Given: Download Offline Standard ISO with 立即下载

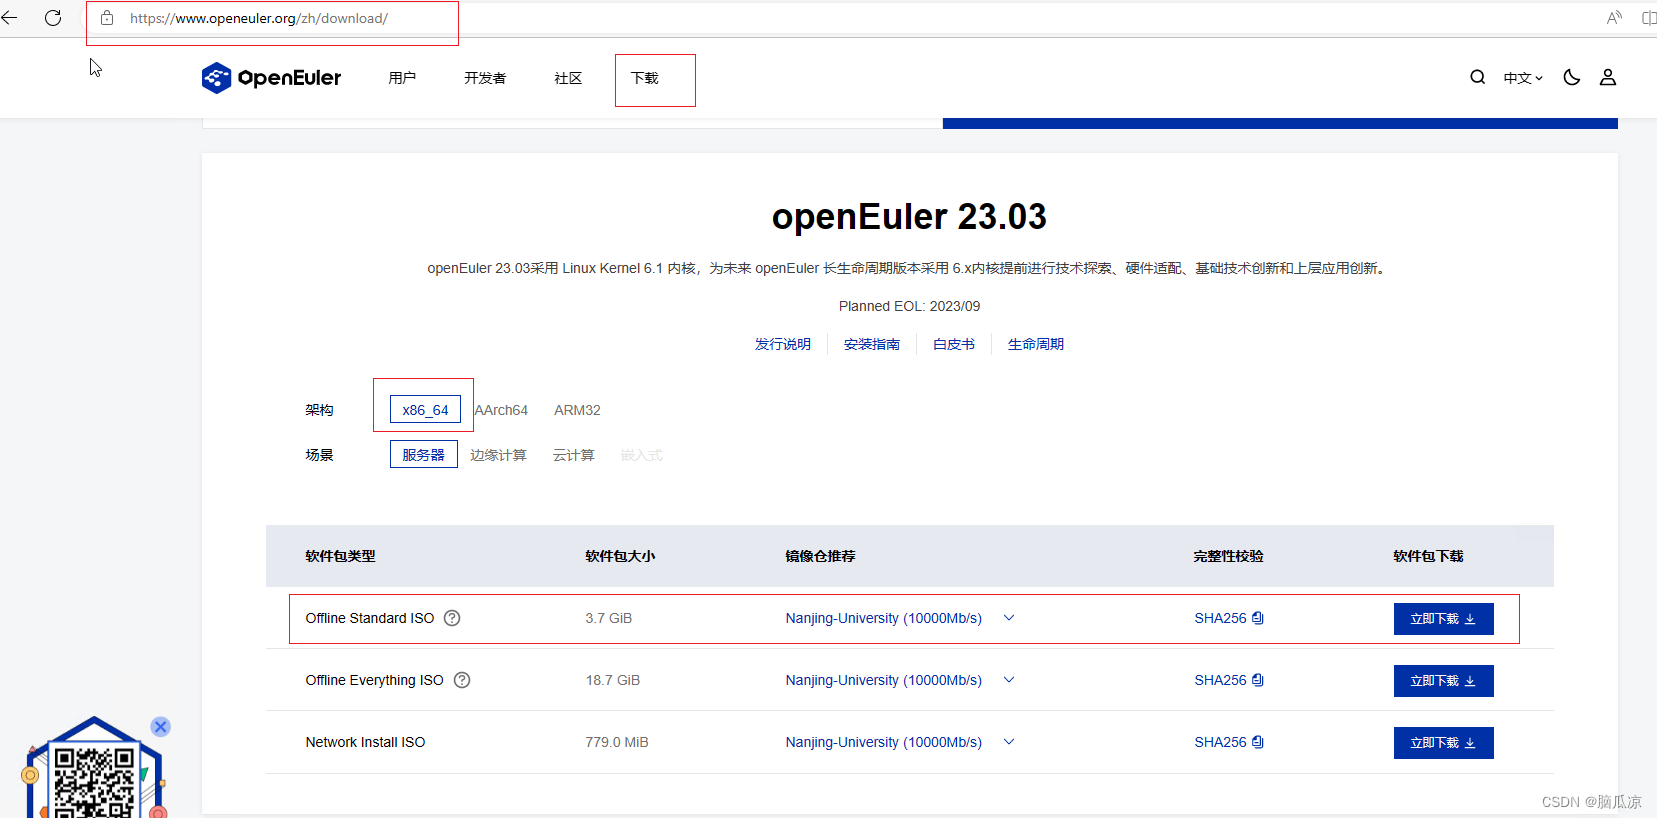Looking at the screenshot, I should [1443, 619].
